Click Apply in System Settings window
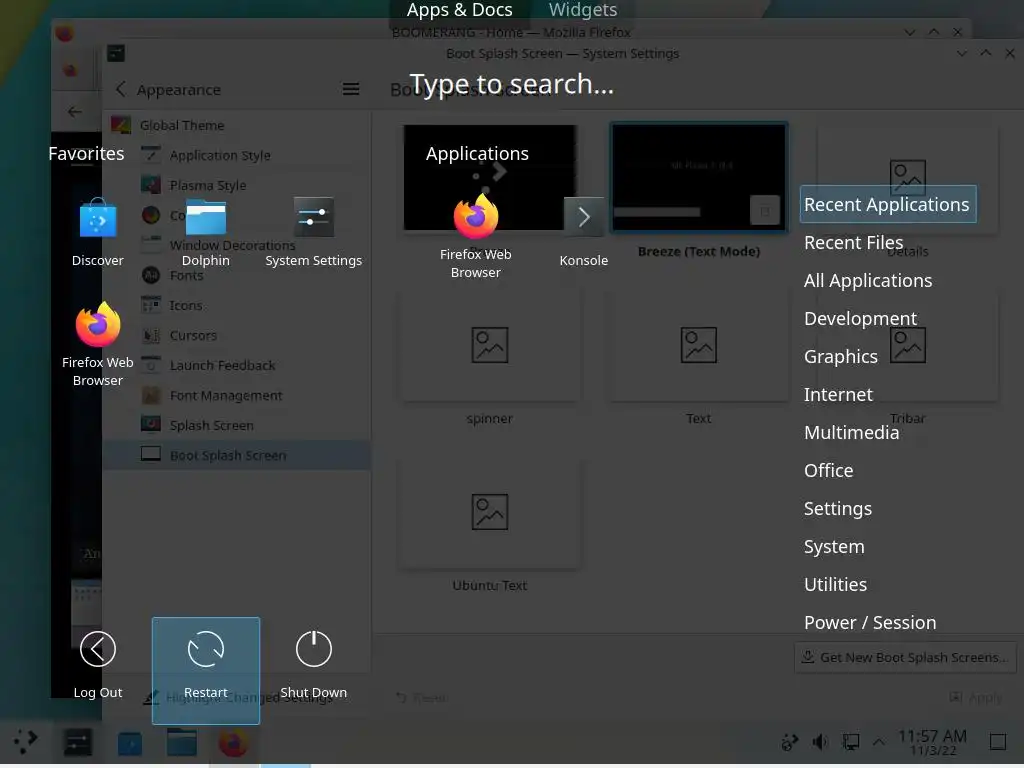 point(976,697)
